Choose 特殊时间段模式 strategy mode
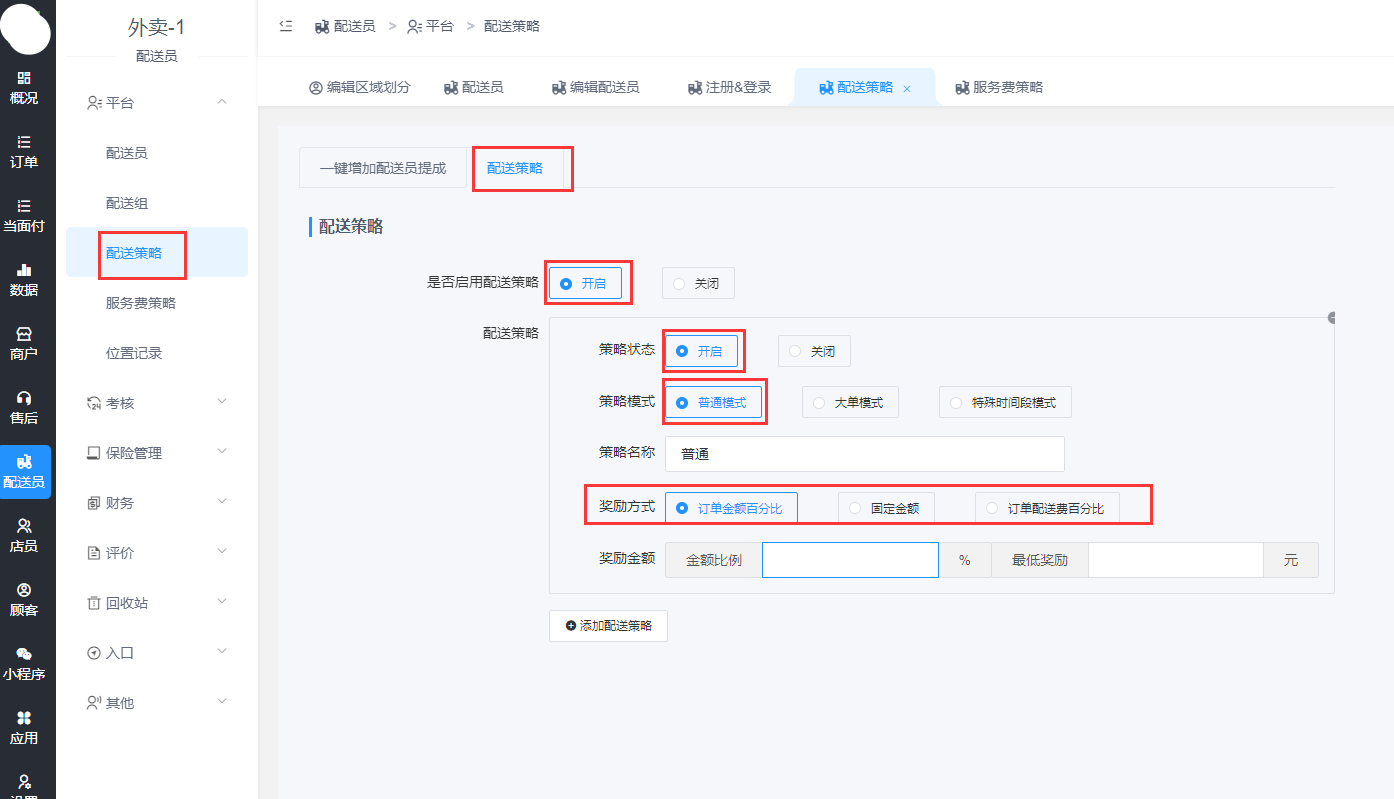The width and height of the screenshot is (1394, 799). pyautogui.click(x=1005, y=402)
